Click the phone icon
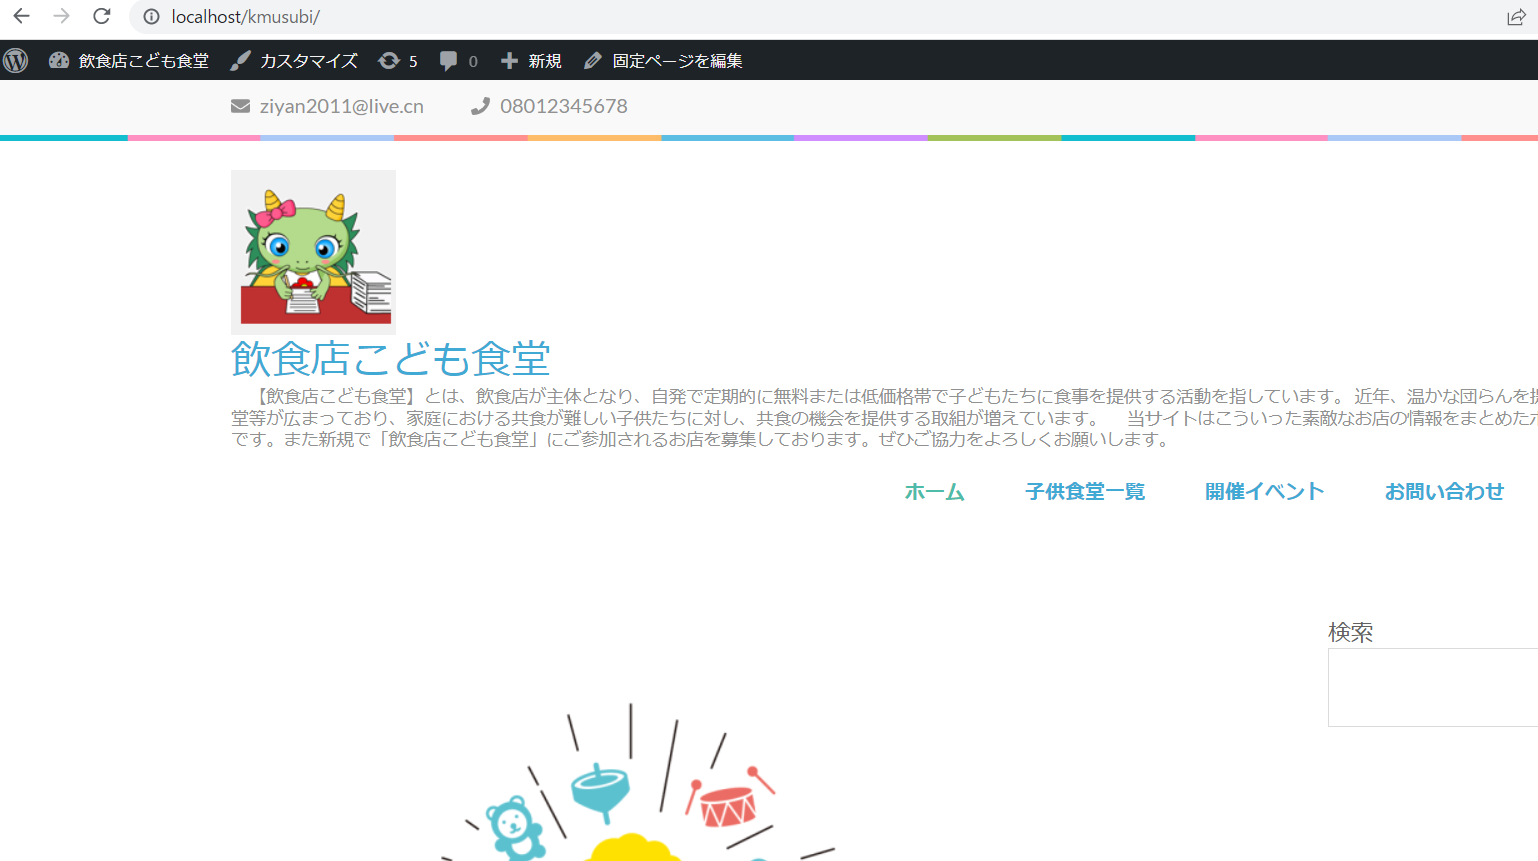This screenshot has height=861, width=1538. click(480, 106)
